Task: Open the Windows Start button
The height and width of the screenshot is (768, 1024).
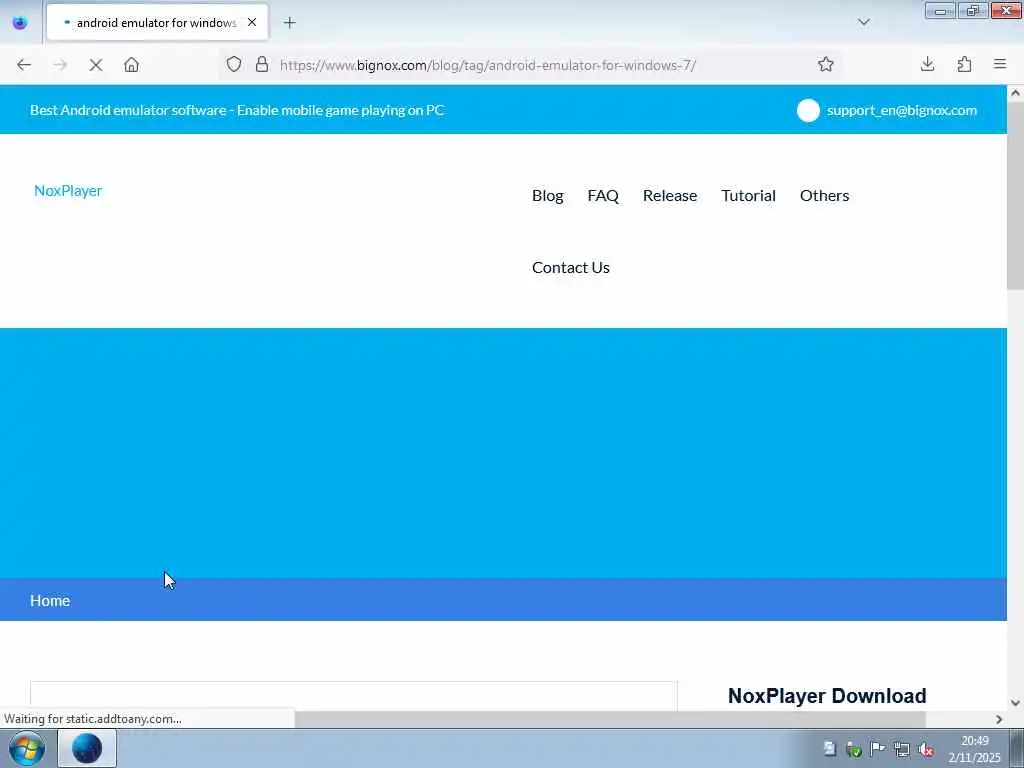Action: [27, 748]
